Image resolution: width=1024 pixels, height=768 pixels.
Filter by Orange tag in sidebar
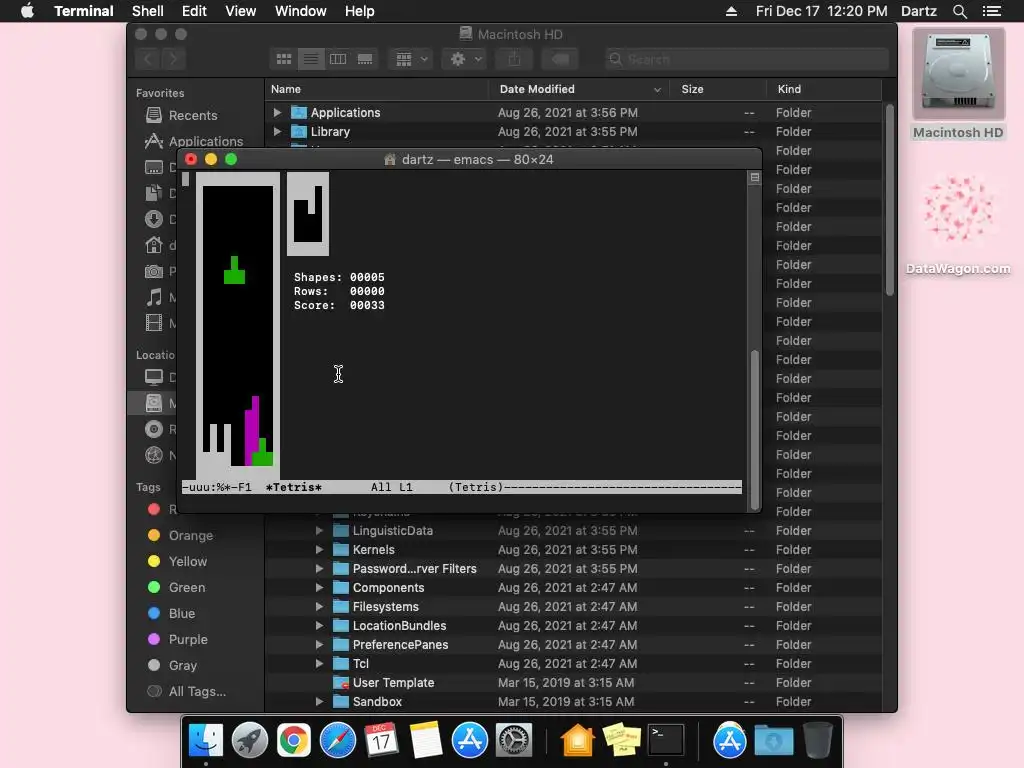tap(191, 535)
